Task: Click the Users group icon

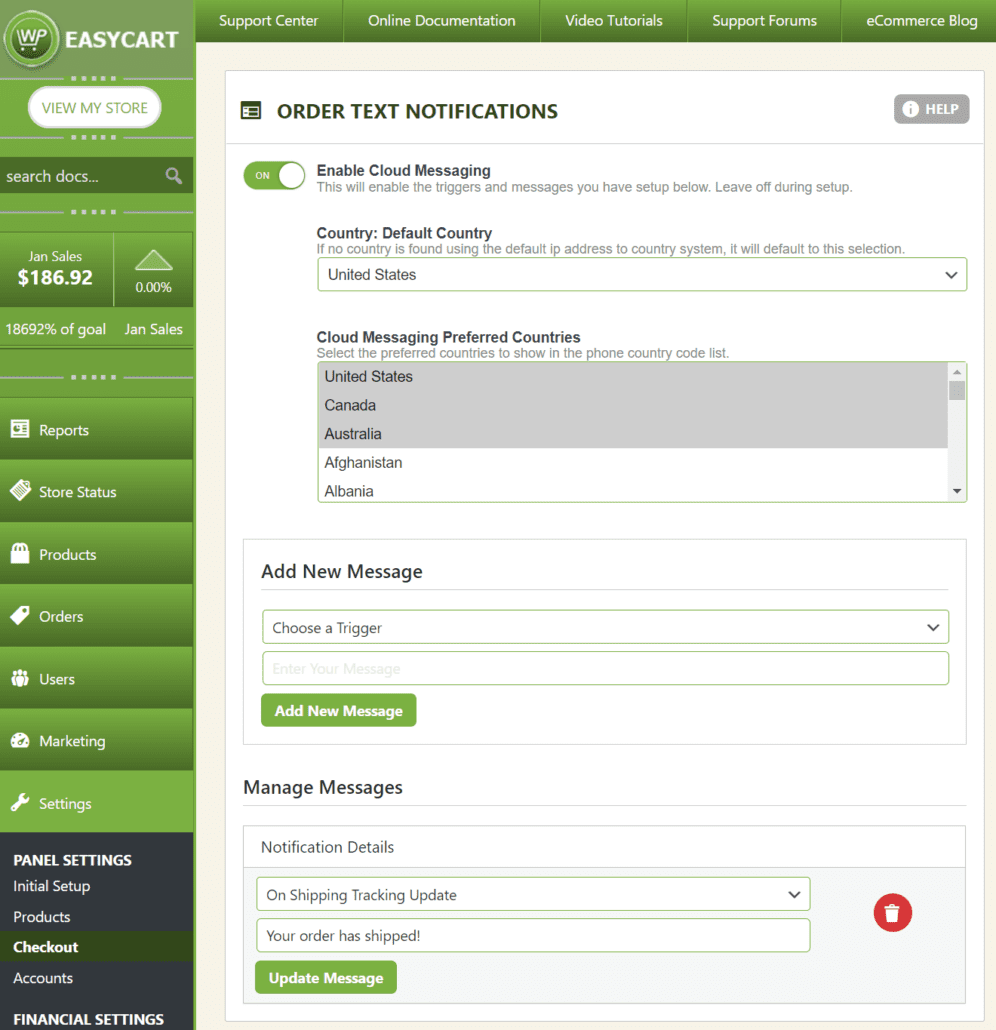Action: 19,679
